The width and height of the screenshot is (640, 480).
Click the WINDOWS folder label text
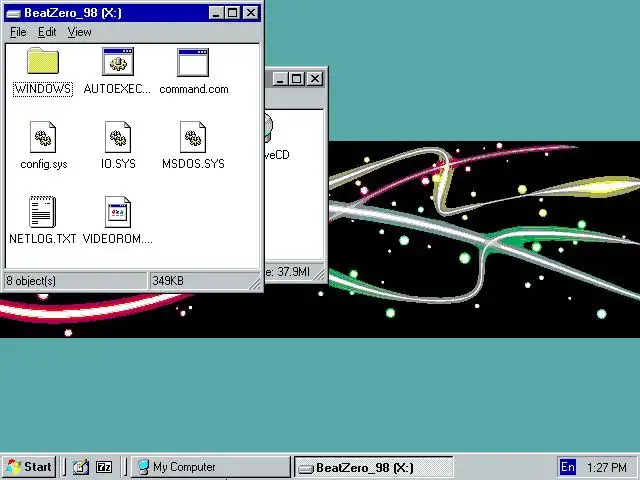pyautogui.click(x=43, y=89)
